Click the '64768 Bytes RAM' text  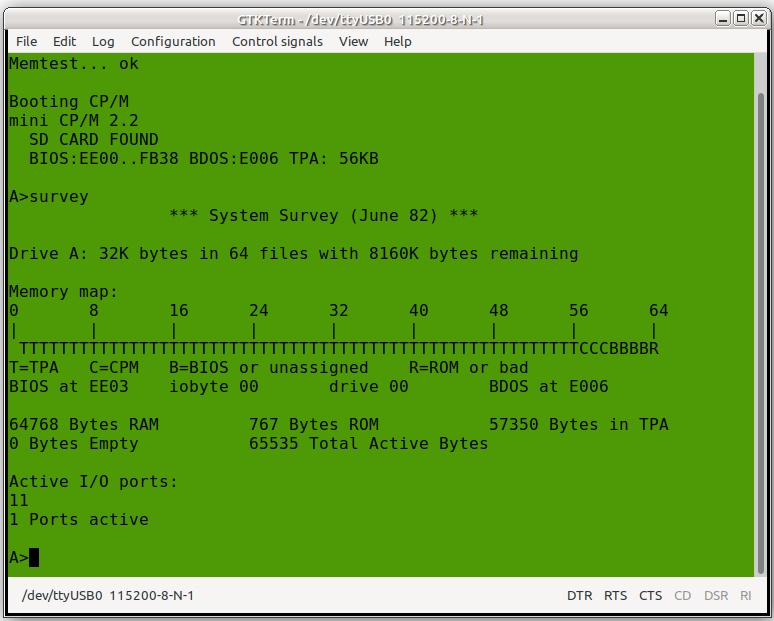pos(84,425)
